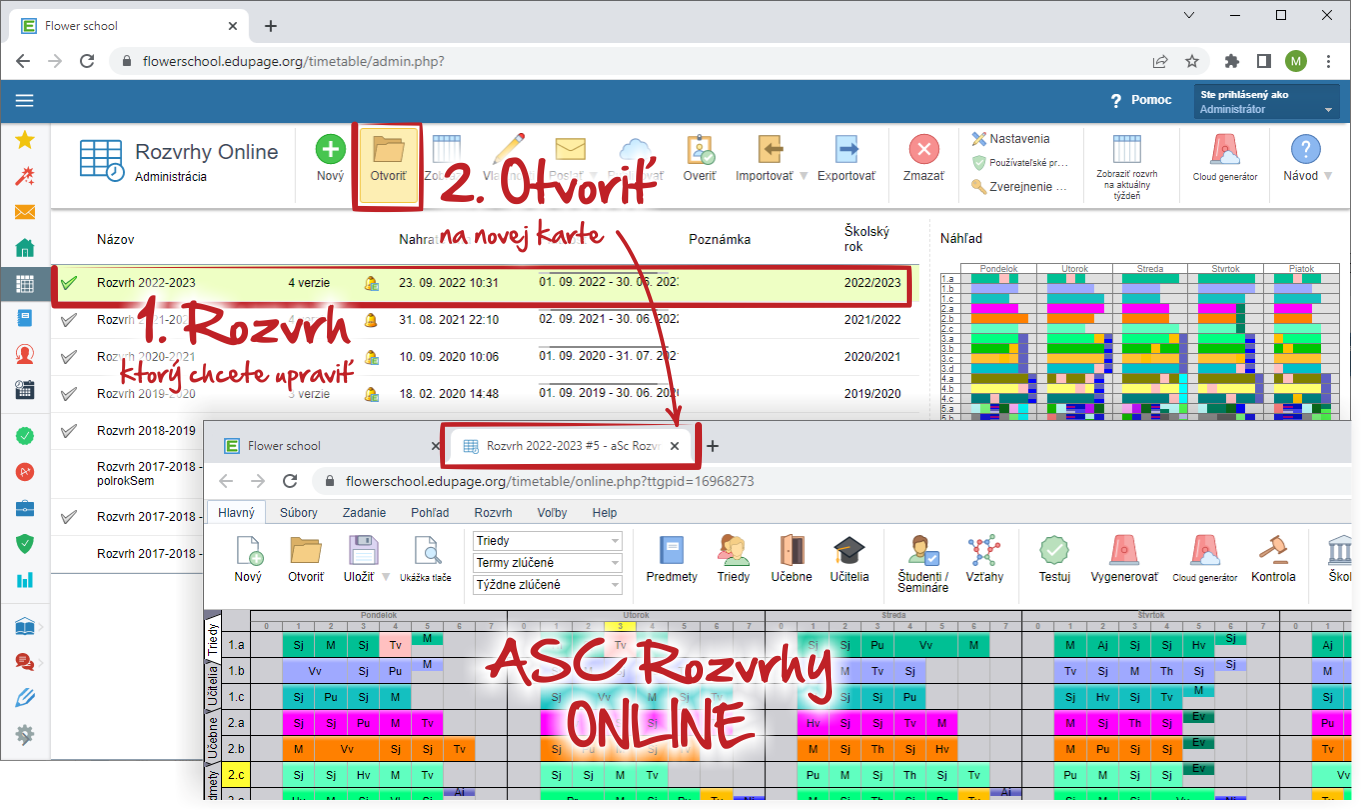Toggle the checkmark of the 18. 02. 2020 row

pos(68,393)
